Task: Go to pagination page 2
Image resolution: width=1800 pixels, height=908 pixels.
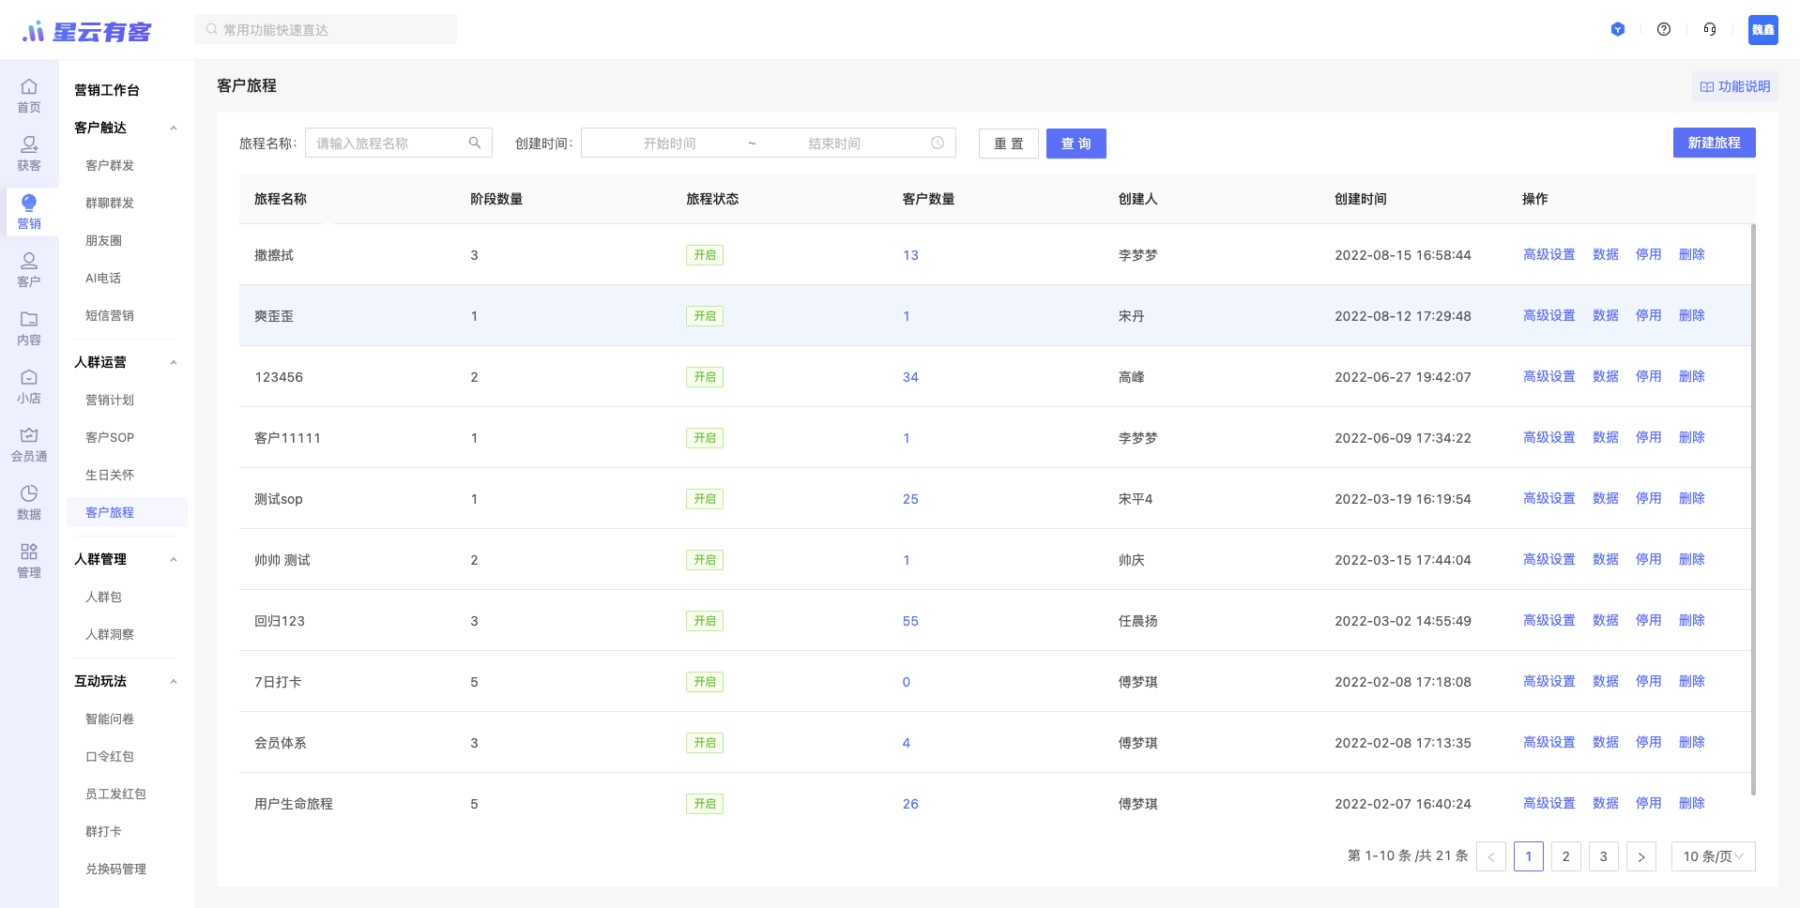Action: point(1566,856)
